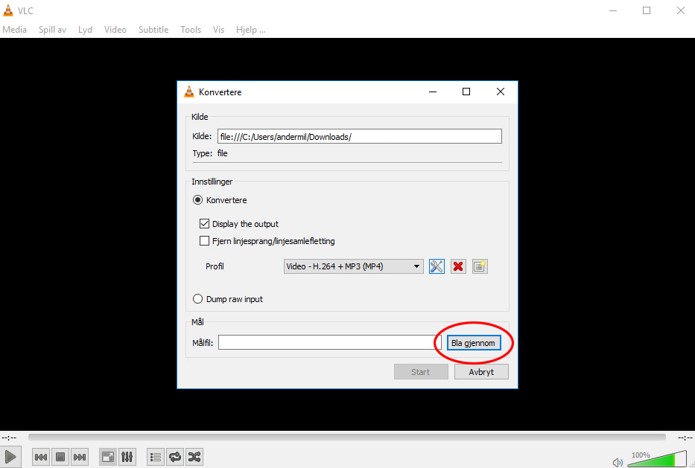Open the Media menu
The image size is (695, 468).
(x=15, y=30)
